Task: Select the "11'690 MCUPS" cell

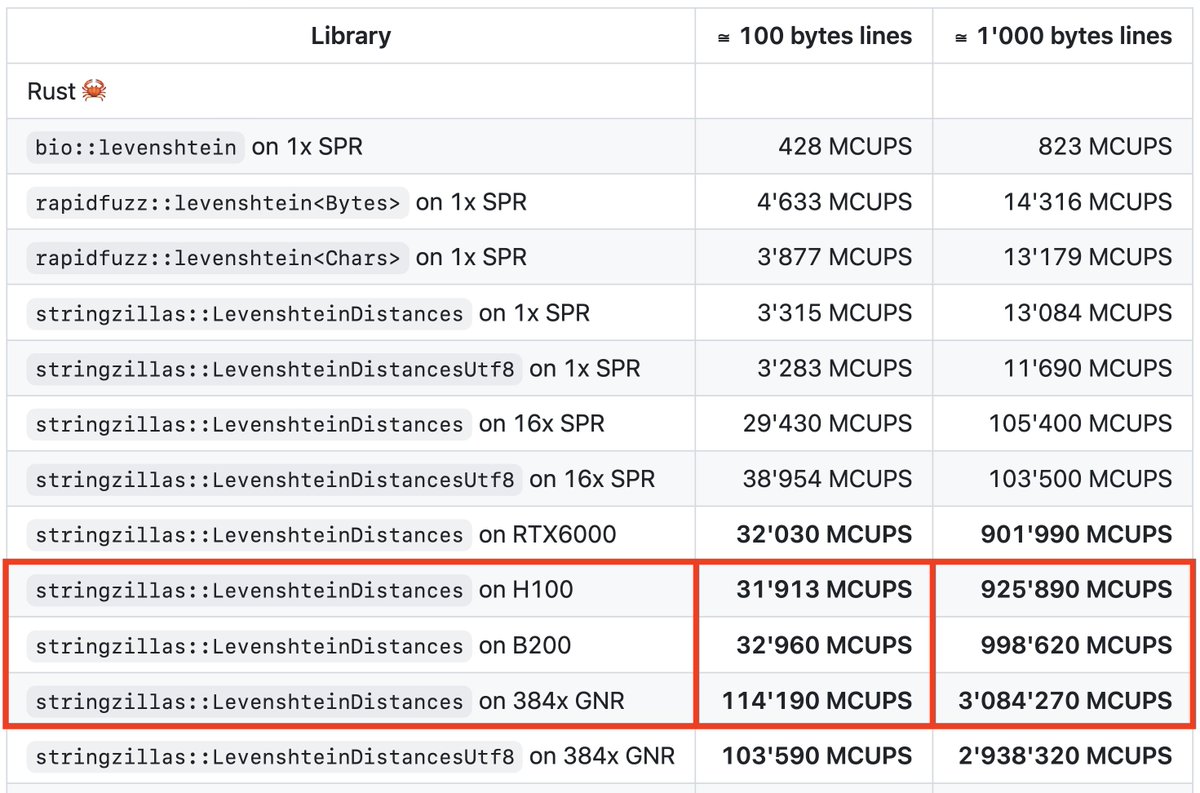Action: click(1063, 369)
